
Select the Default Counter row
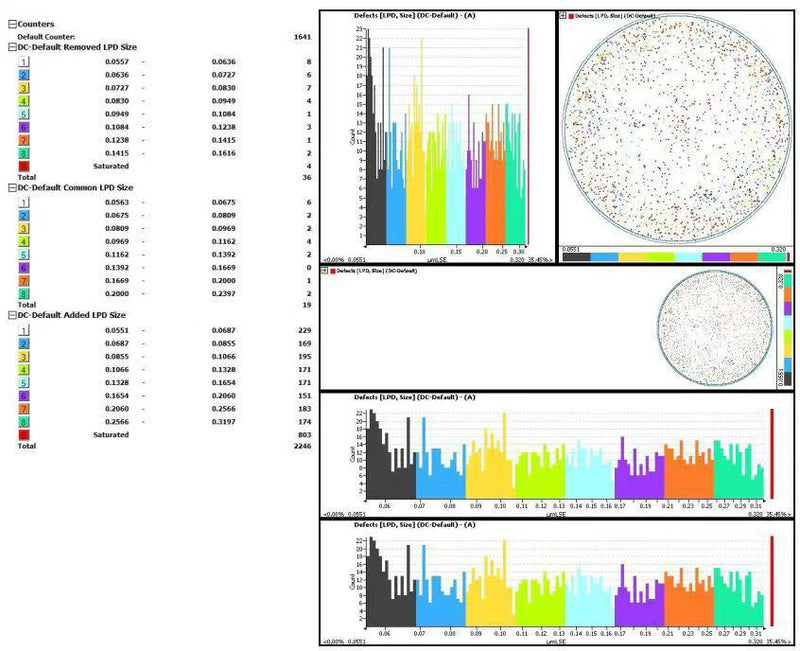tap(164, 37)
